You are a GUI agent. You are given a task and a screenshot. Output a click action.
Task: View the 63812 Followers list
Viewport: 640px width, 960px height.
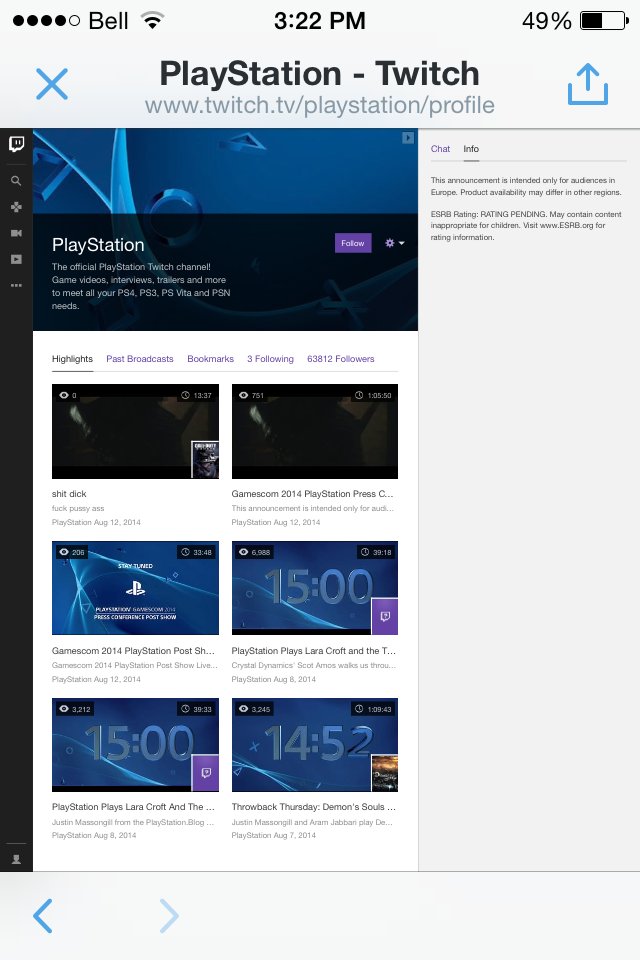[x=341, y=359]
